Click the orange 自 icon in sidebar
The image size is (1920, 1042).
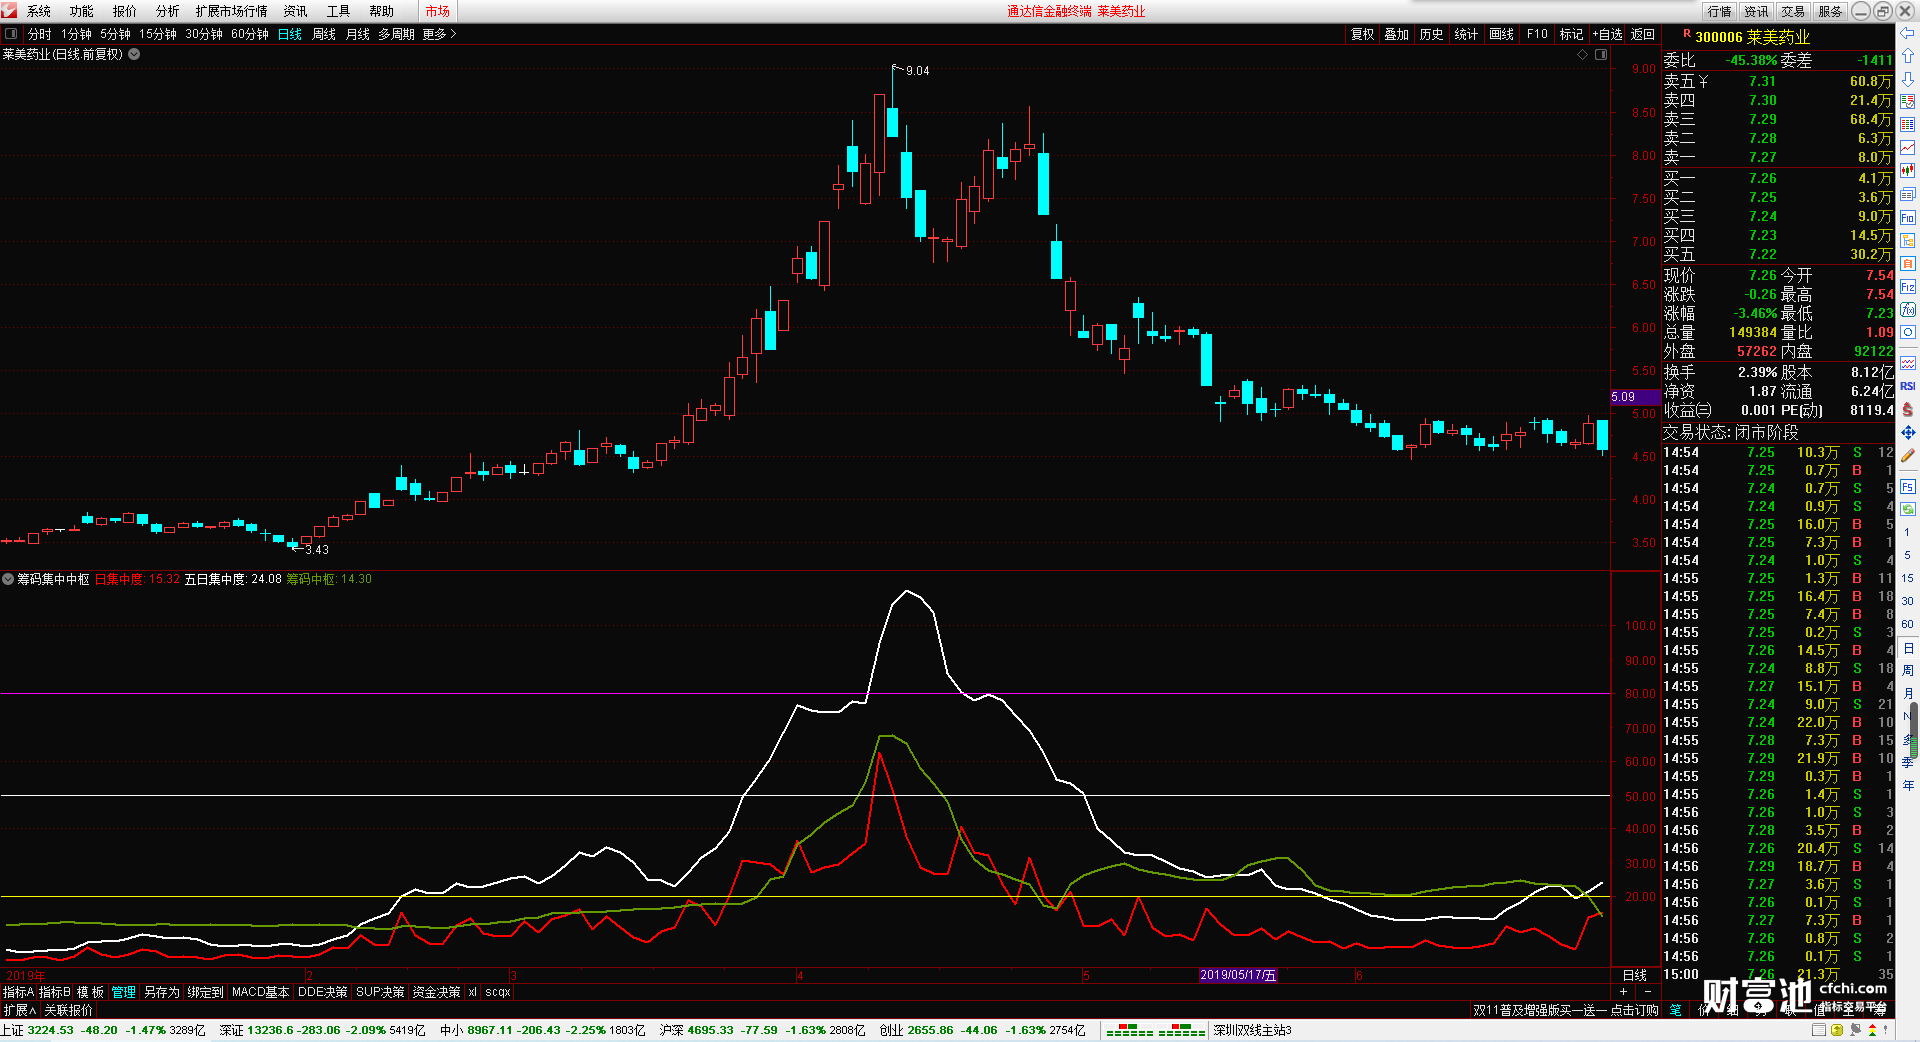point(1908,263)
